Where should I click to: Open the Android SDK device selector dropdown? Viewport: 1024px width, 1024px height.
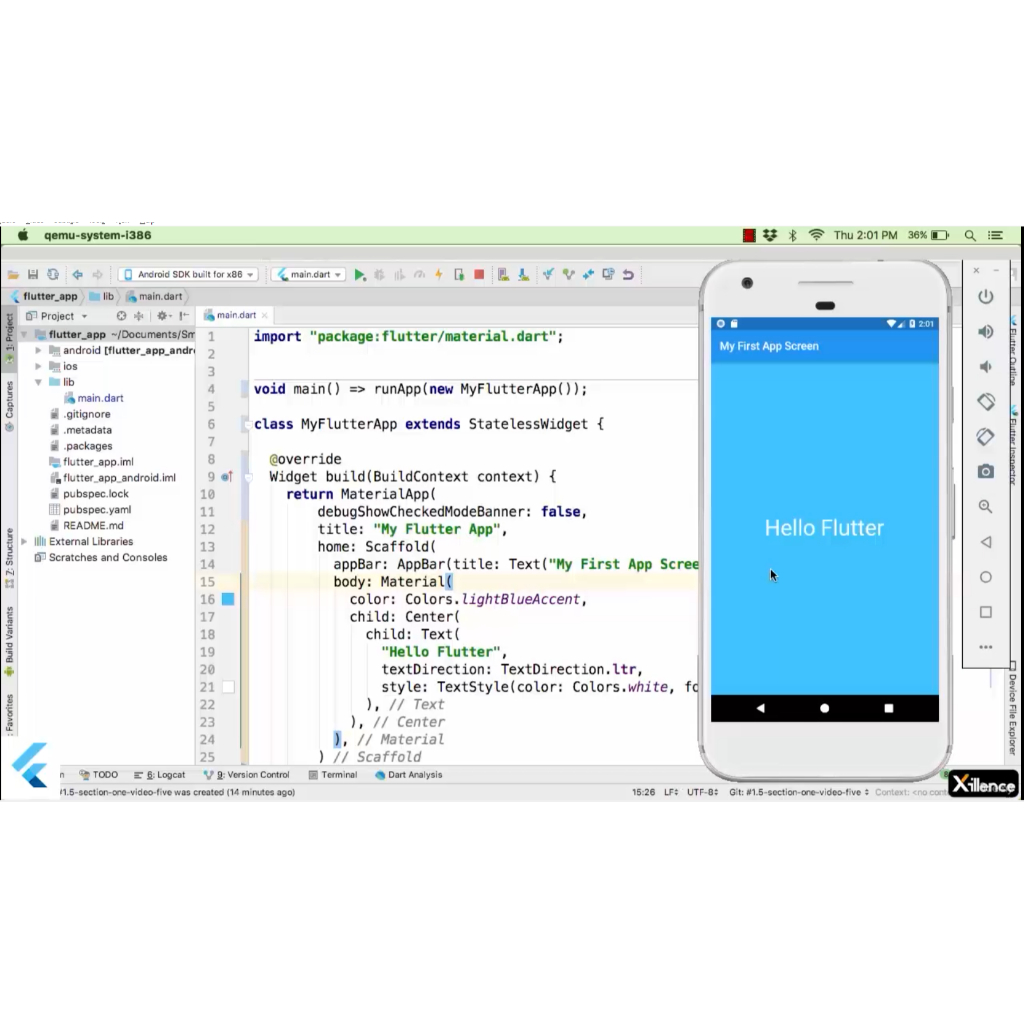(x=188, y=275)
